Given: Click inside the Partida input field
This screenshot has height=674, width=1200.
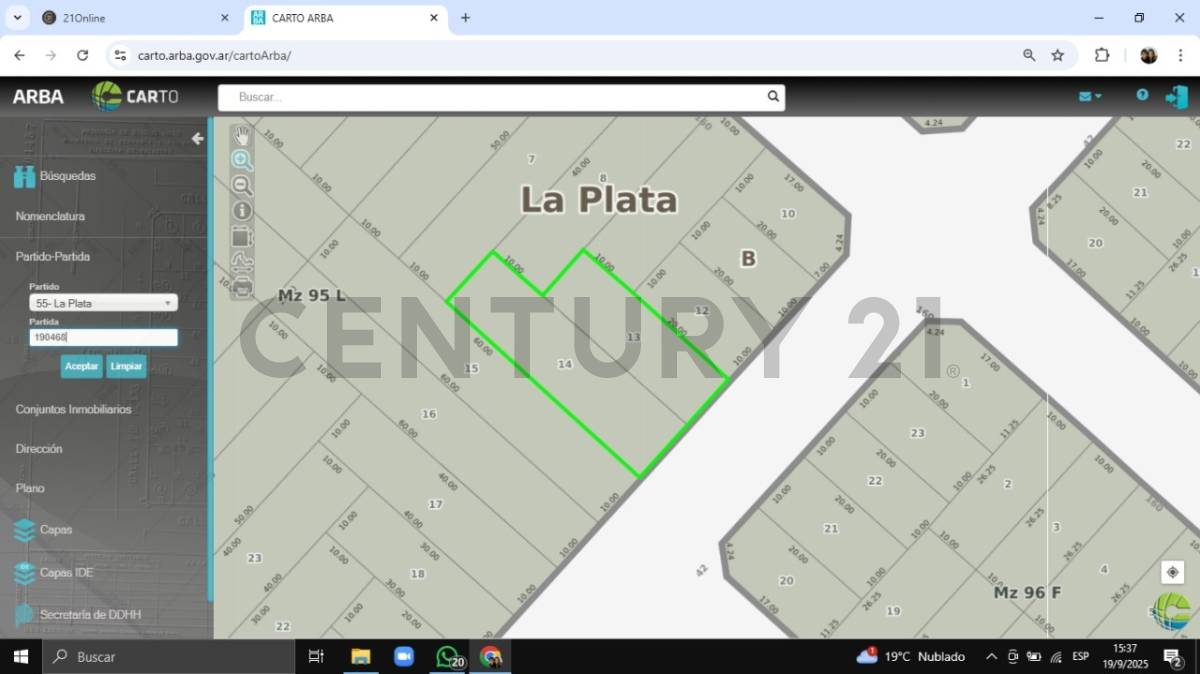Looking at the screenshot, I should (x=103, y=337).
